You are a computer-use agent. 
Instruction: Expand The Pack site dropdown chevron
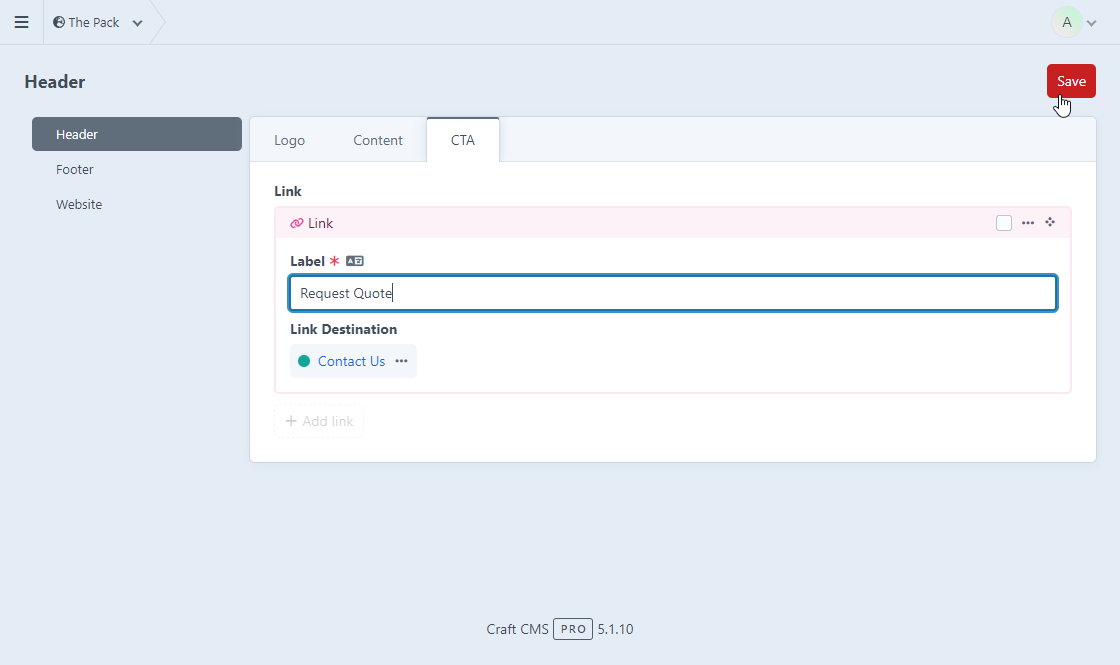pyautogui.click(x=137, y=23)
